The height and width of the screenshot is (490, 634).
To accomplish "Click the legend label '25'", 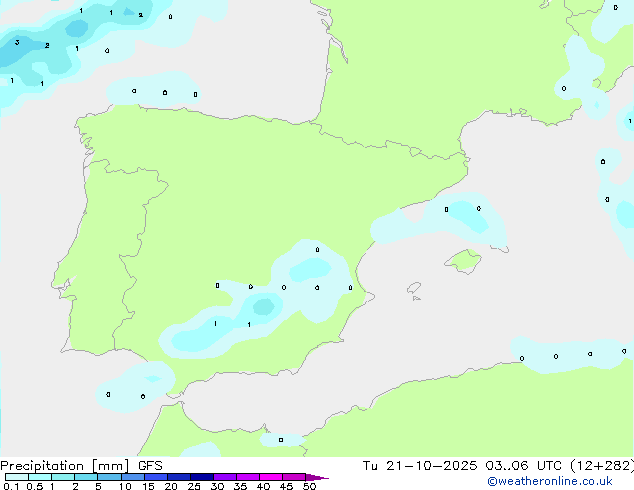I will [194, 486].
